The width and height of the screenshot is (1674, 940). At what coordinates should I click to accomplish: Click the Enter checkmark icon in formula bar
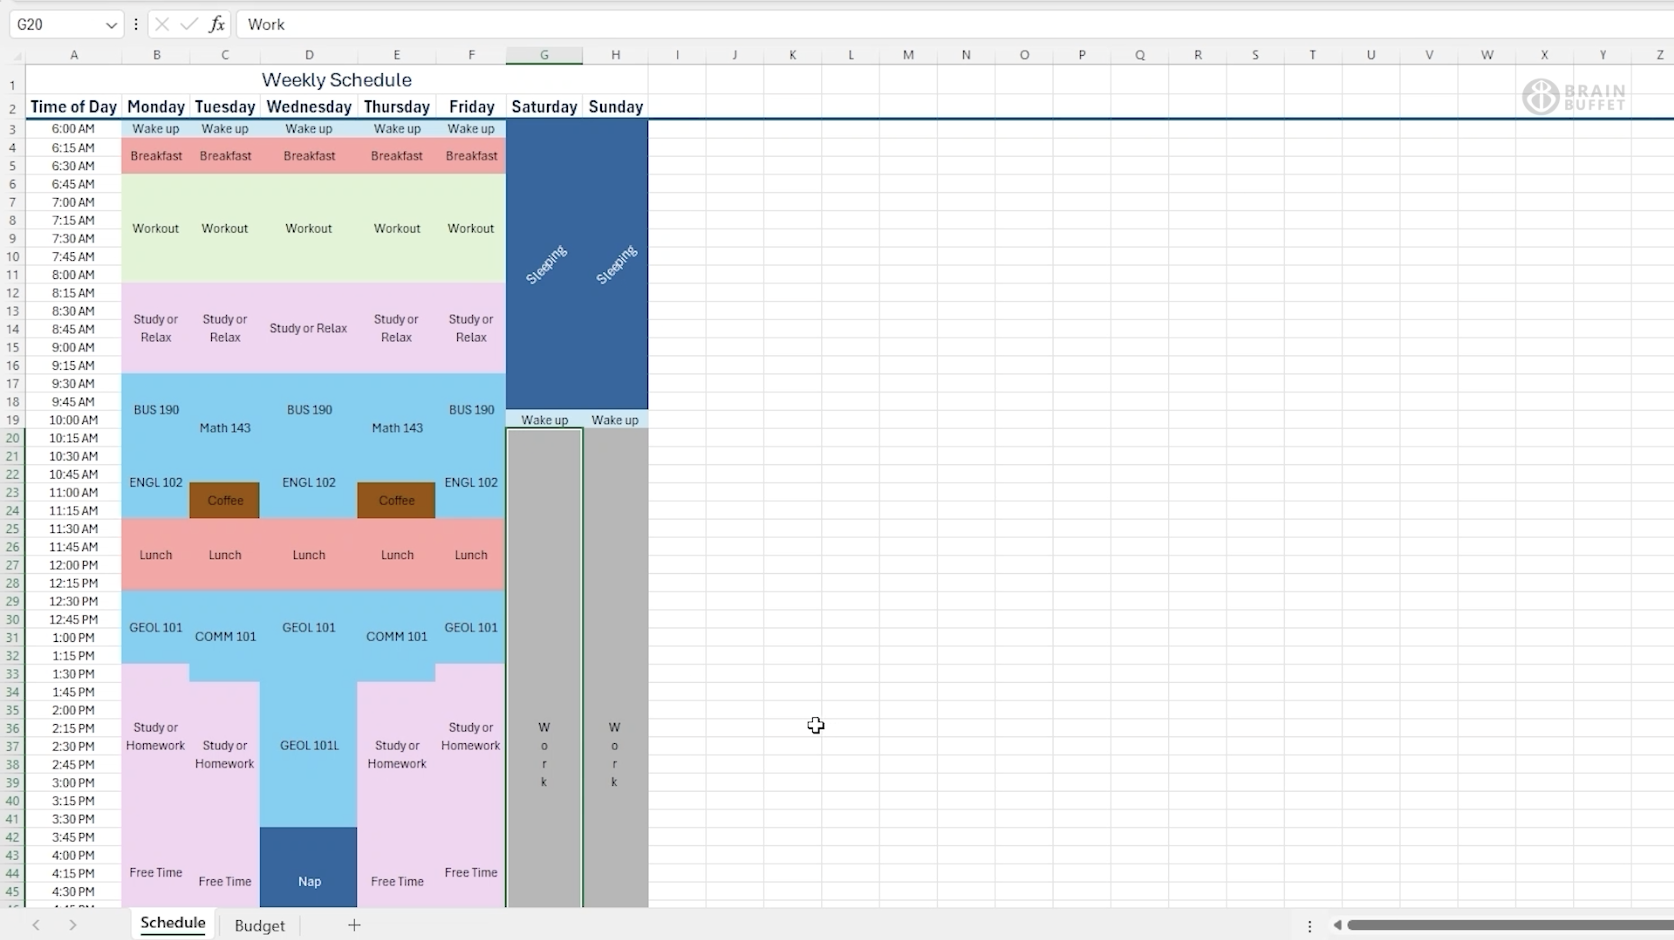point(189,24)
